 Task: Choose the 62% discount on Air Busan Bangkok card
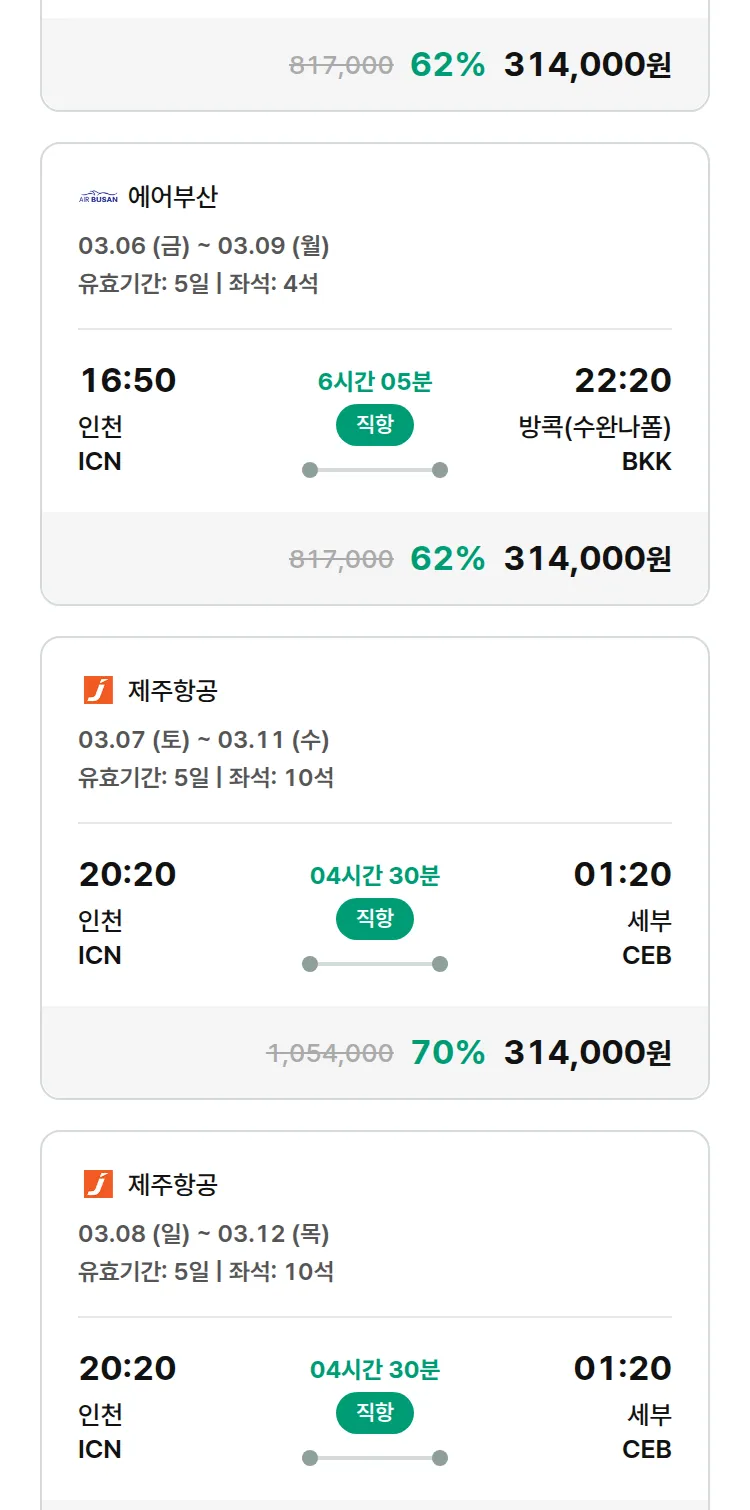[447, 558]
